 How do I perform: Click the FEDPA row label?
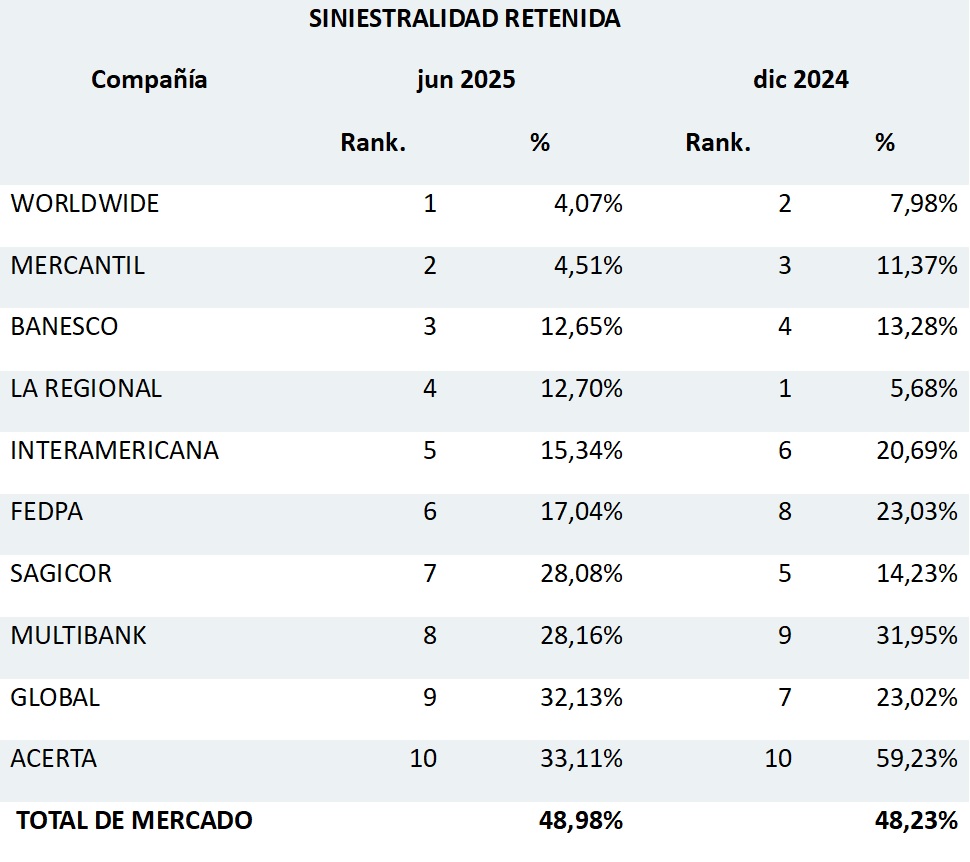pyautogui.click(x=47, y=512)
